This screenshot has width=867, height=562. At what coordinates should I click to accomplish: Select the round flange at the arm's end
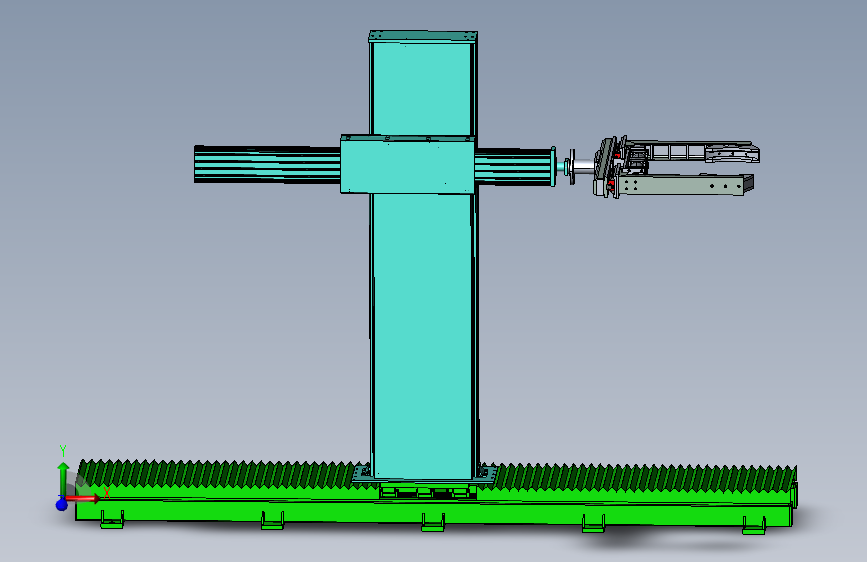571,165
